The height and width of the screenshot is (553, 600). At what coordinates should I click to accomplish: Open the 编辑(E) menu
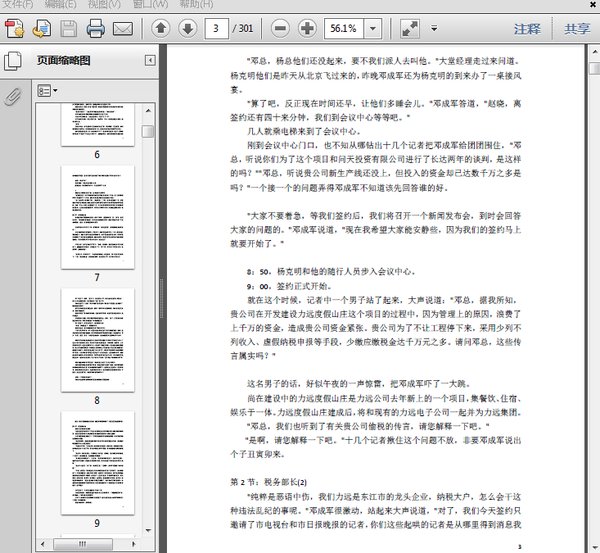tap(60, 4)
